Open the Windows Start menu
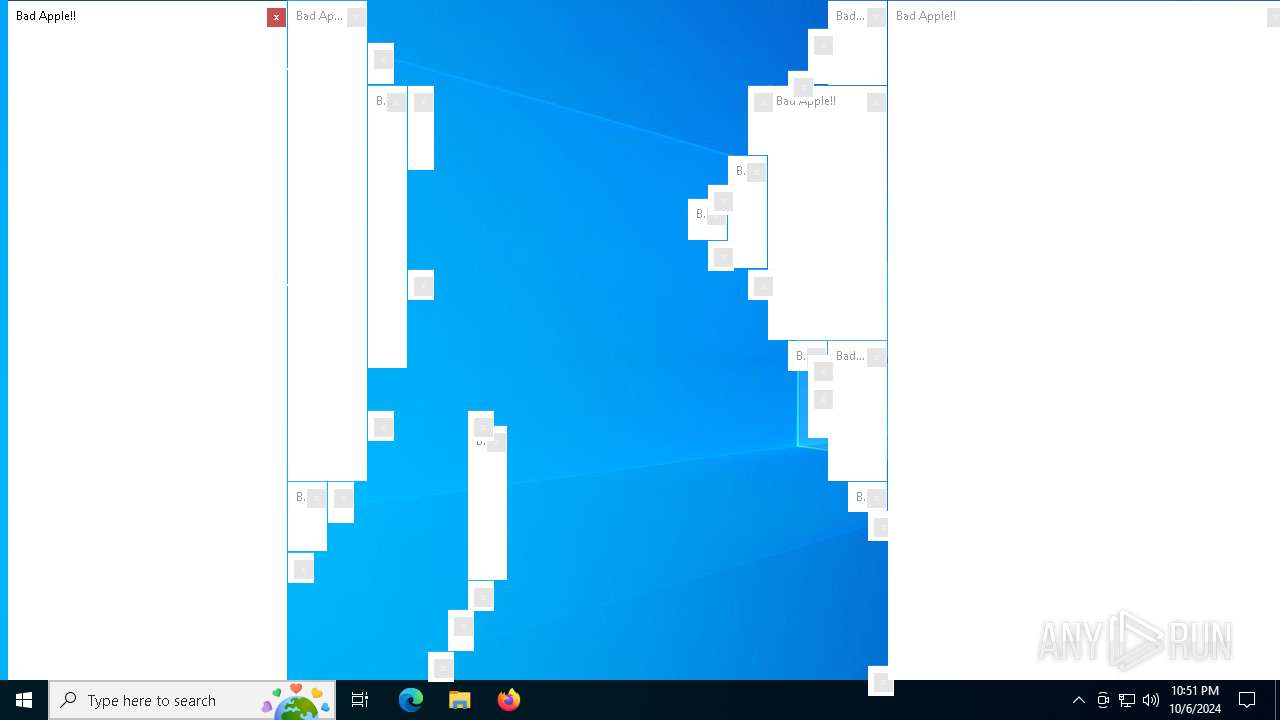This screenshot has height=720, width=1280. (24, 700)
